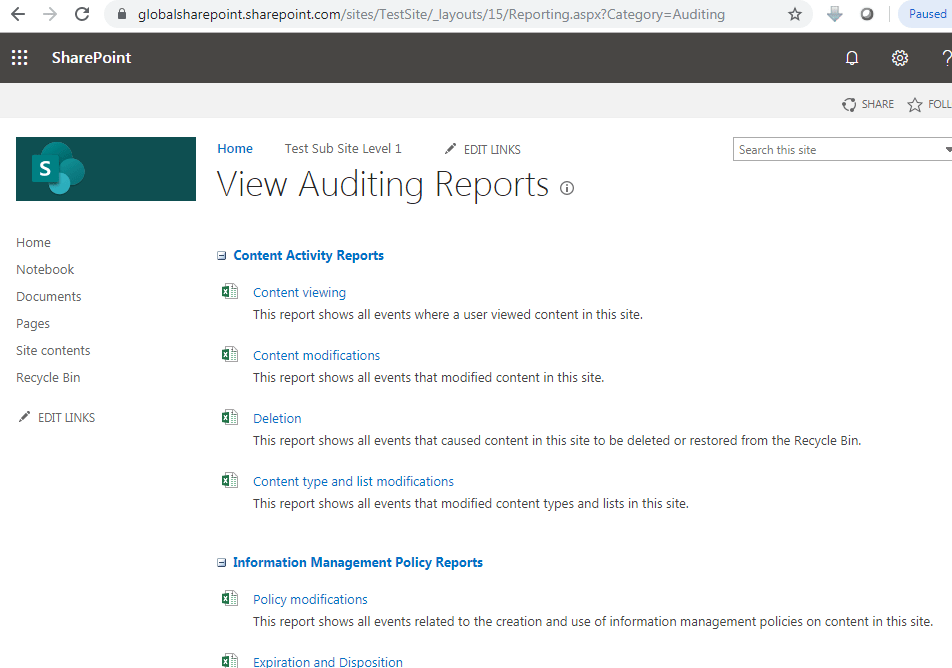952x668 pixels.
Task: Open the notifications bell icon
Action: tap(852, 58)
